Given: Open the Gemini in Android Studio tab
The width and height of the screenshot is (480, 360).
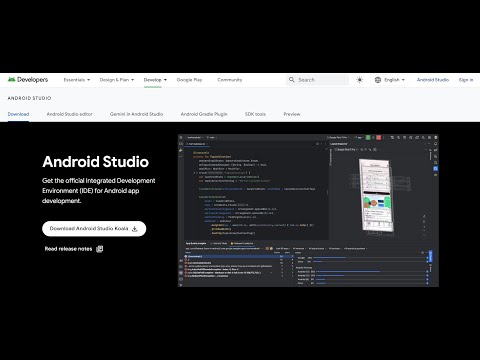Looking at the screenshot, I should click(x=136, y=114).
